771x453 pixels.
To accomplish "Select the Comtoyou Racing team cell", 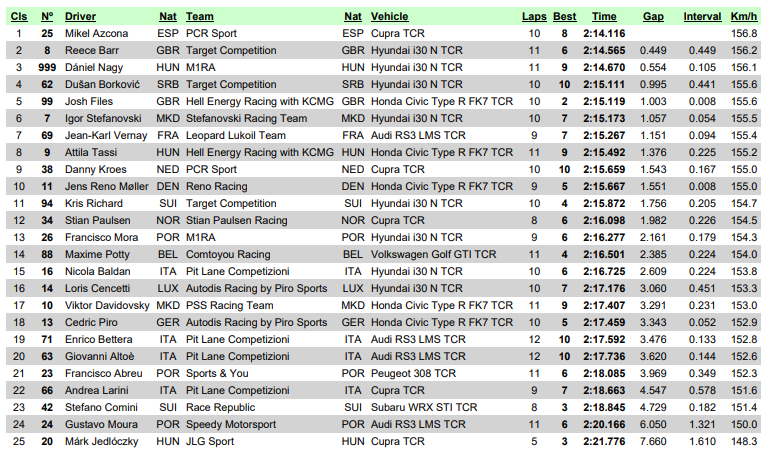I will [228, 254].
